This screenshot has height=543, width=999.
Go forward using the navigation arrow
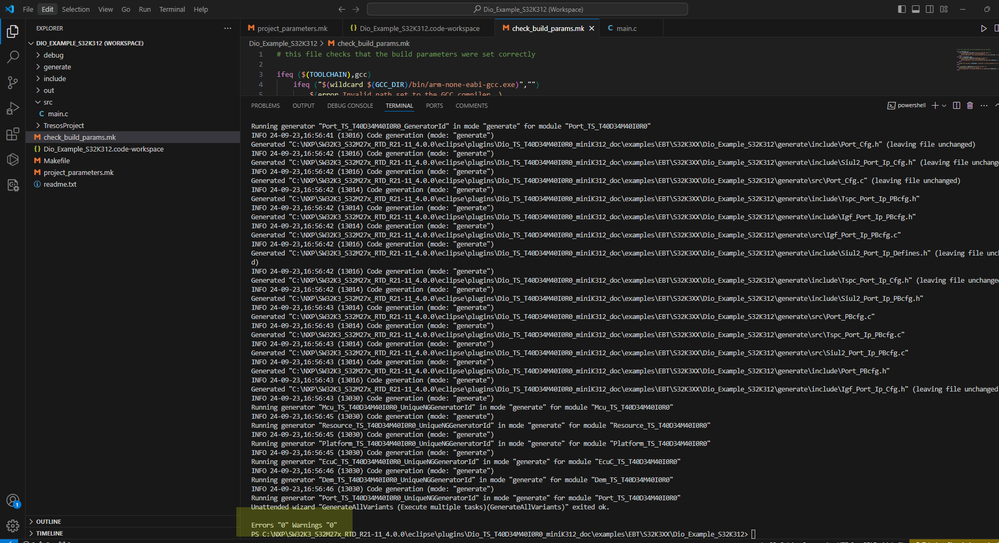356,9
